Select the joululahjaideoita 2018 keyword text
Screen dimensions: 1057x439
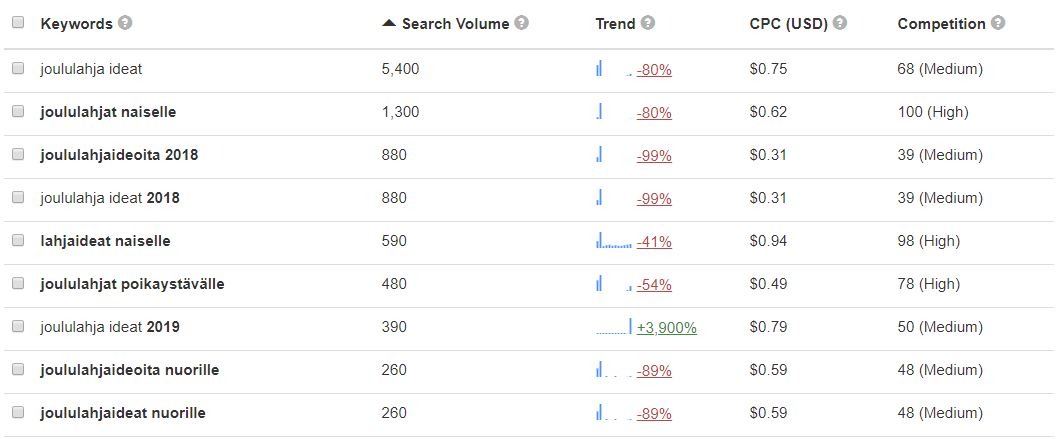coord(119,155)
